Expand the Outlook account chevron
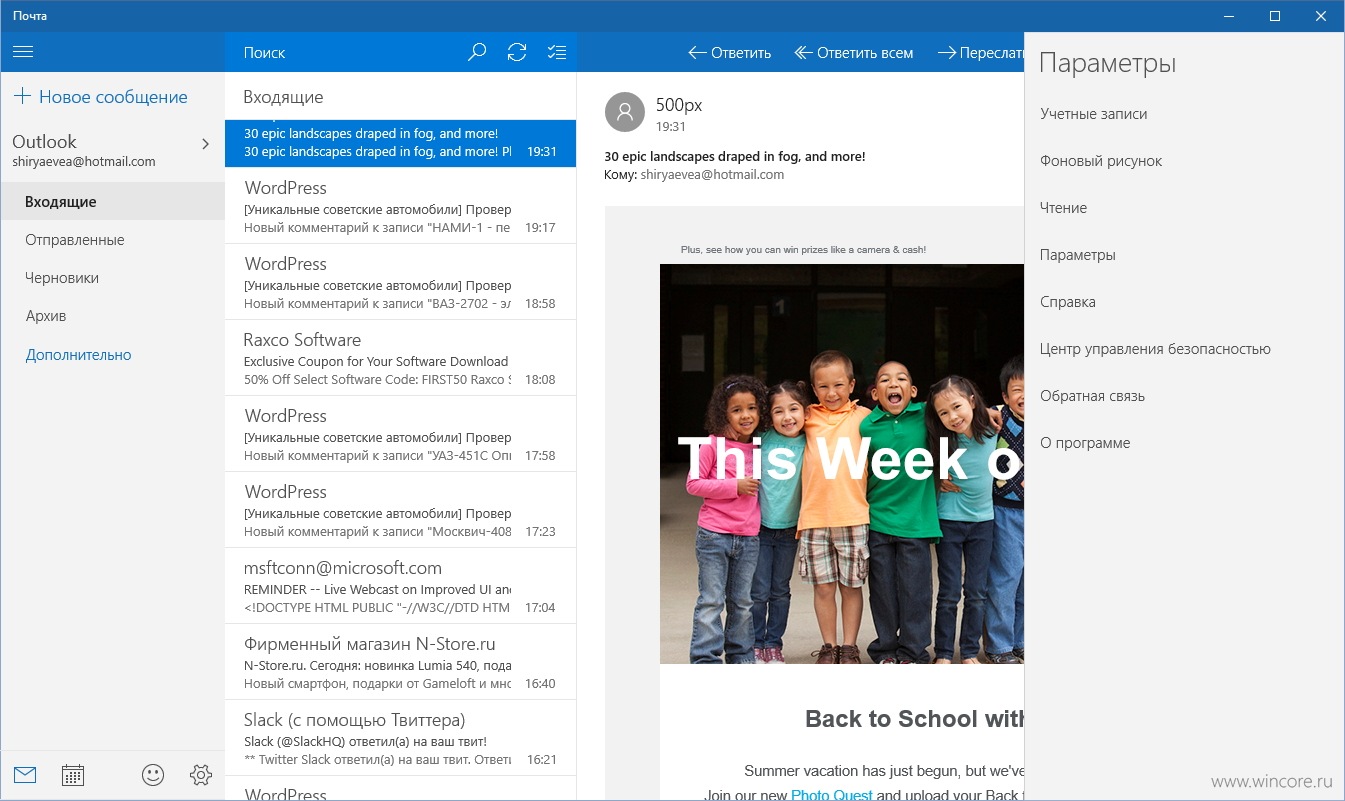1345x801 pixels. (x=206, y=144)
